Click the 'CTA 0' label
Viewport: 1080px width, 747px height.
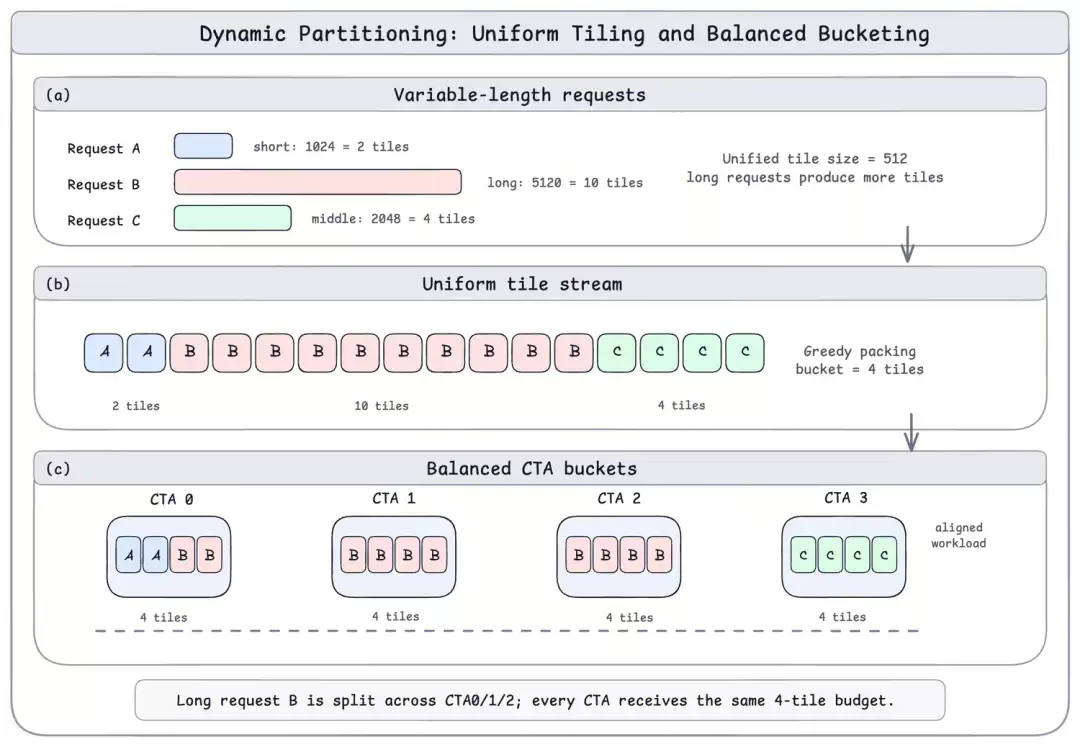point(172,500)
